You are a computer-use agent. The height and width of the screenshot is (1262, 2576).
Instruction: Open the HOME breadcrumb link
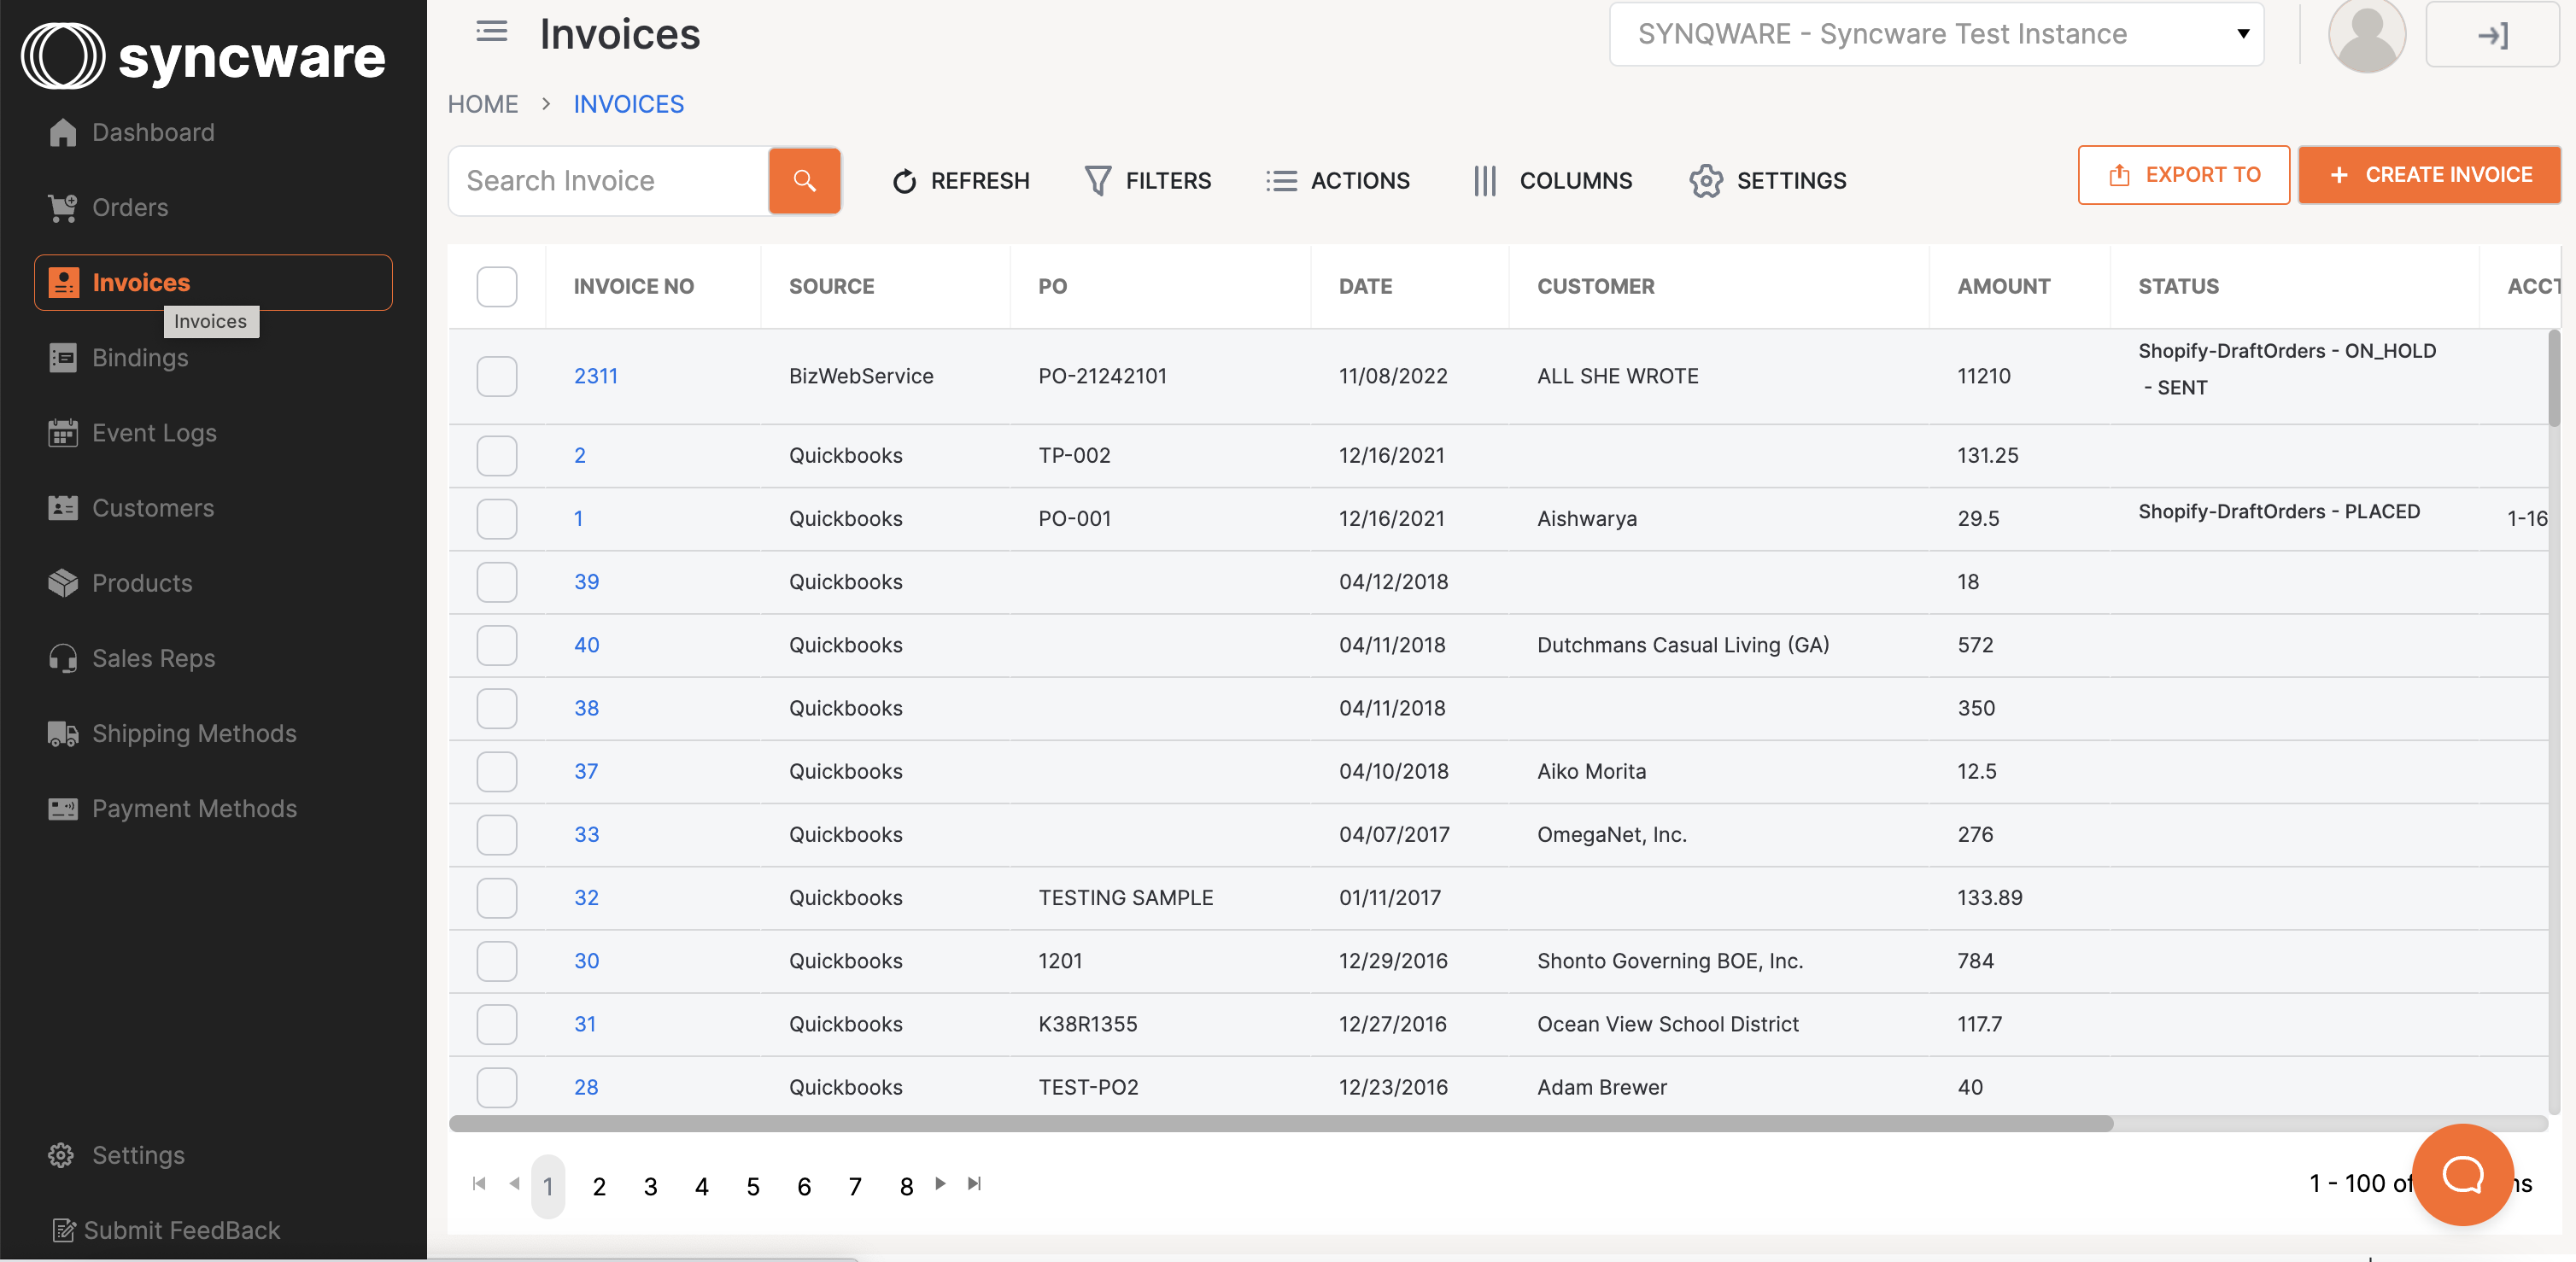(x=483, y=104)
